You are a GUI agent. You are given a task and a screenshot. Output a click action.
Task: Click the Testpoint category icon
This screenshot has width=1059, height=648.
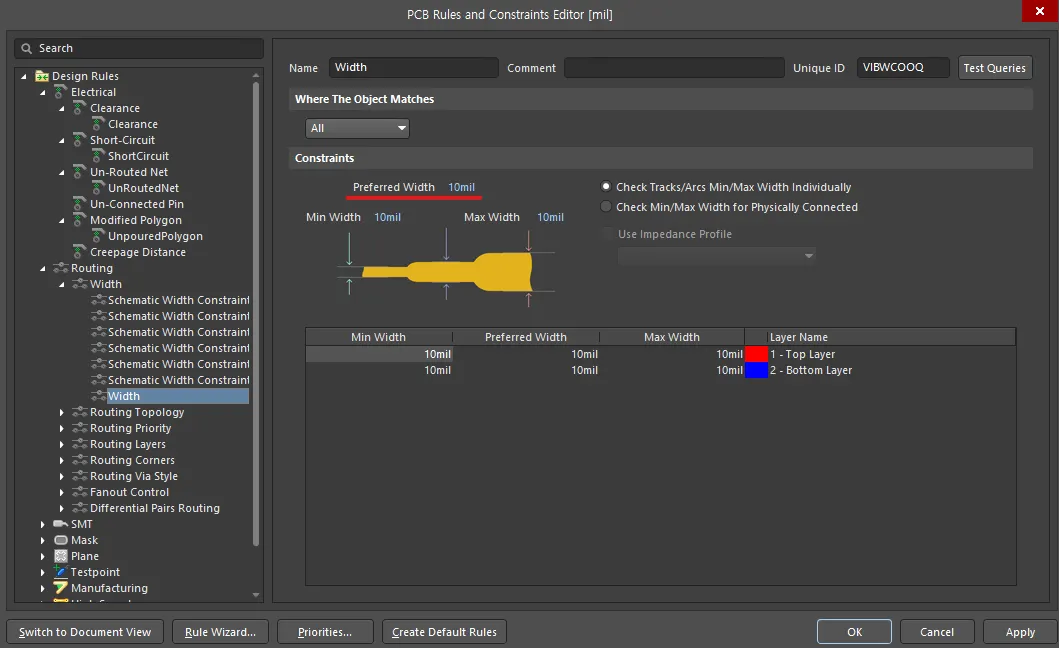(61, 572)
